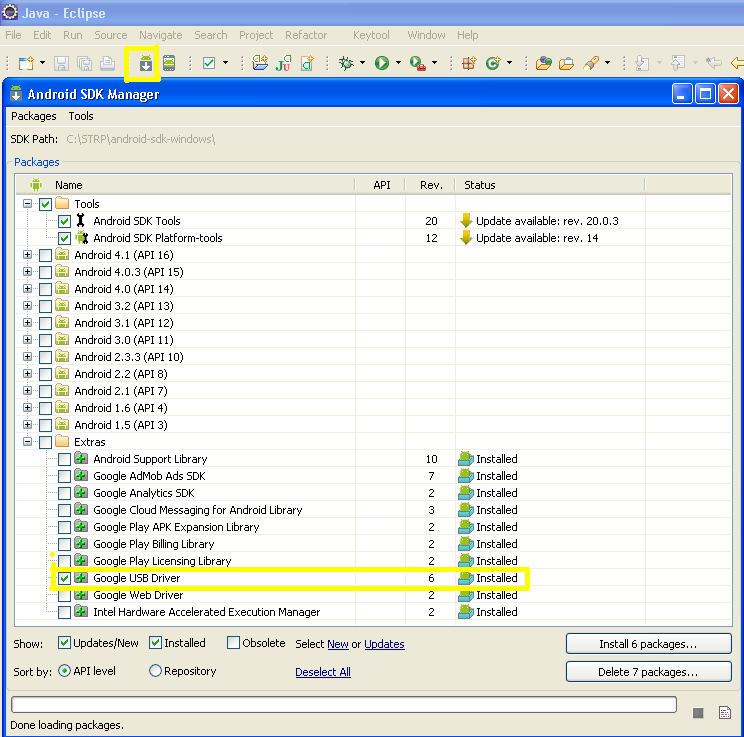Viewport: 744px width, 737px height.
Task: Check the Android 4.1 (API 16) checkbox
Action: click(x=46, y=255)
